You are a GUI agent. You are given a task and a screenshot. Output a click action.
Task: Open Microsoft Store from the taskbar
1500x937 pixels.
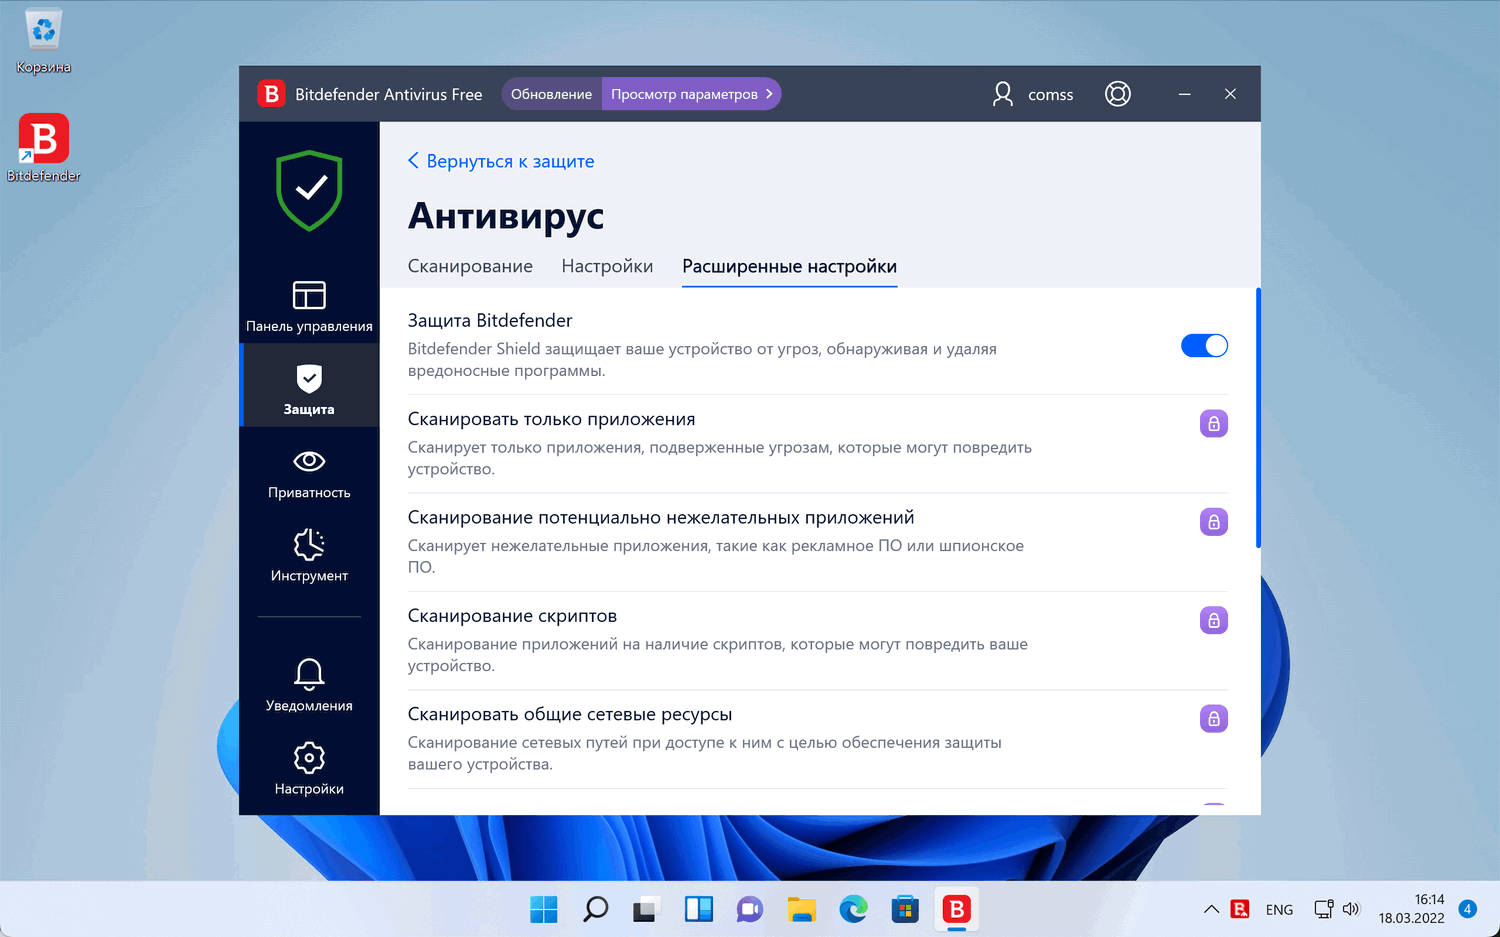click(x=905, y=909)
